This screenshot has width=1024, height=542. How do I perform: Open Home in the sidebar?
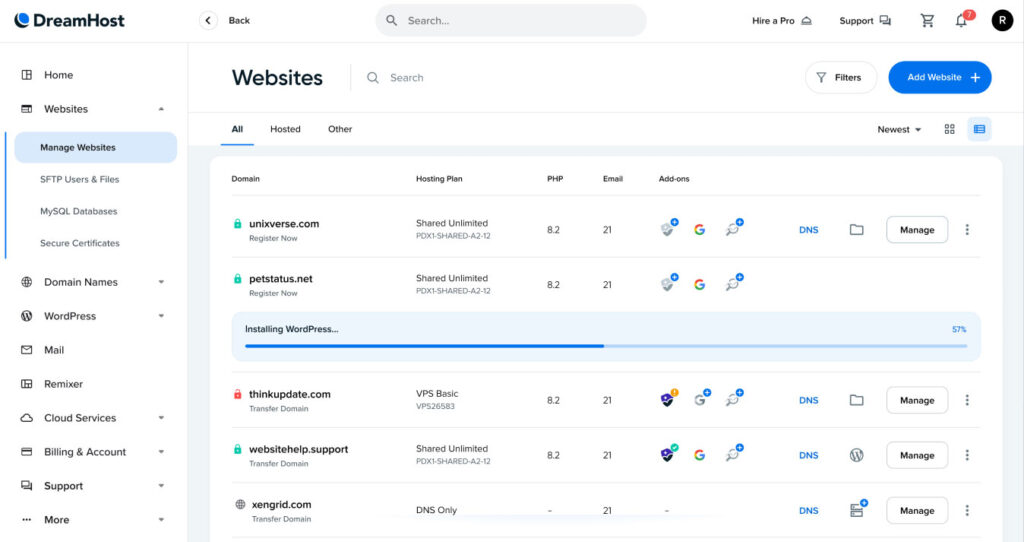[x=58, y=75]
